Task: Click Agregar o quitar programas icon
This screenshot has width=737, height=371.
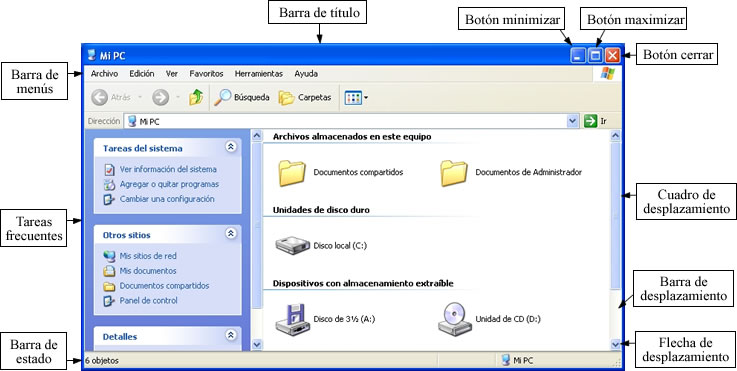Action: click(109, 184)
